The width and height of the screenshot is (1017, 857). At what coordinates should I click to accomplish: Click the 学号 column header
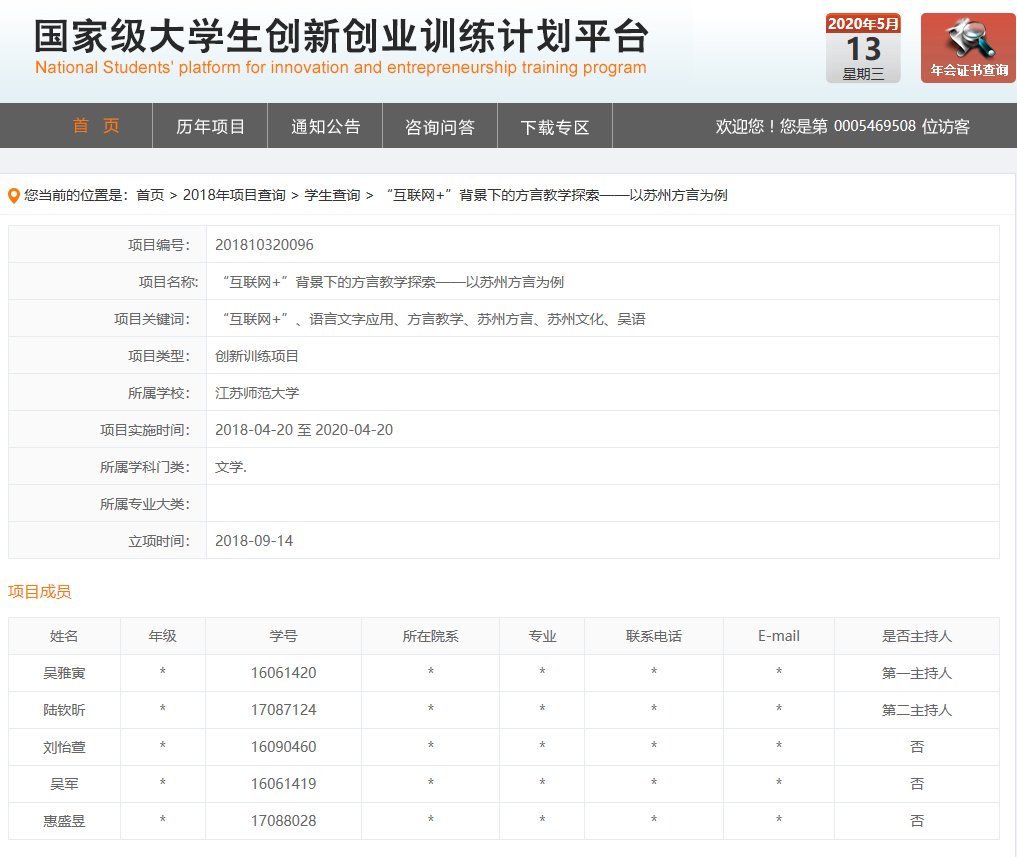(283, 636)
